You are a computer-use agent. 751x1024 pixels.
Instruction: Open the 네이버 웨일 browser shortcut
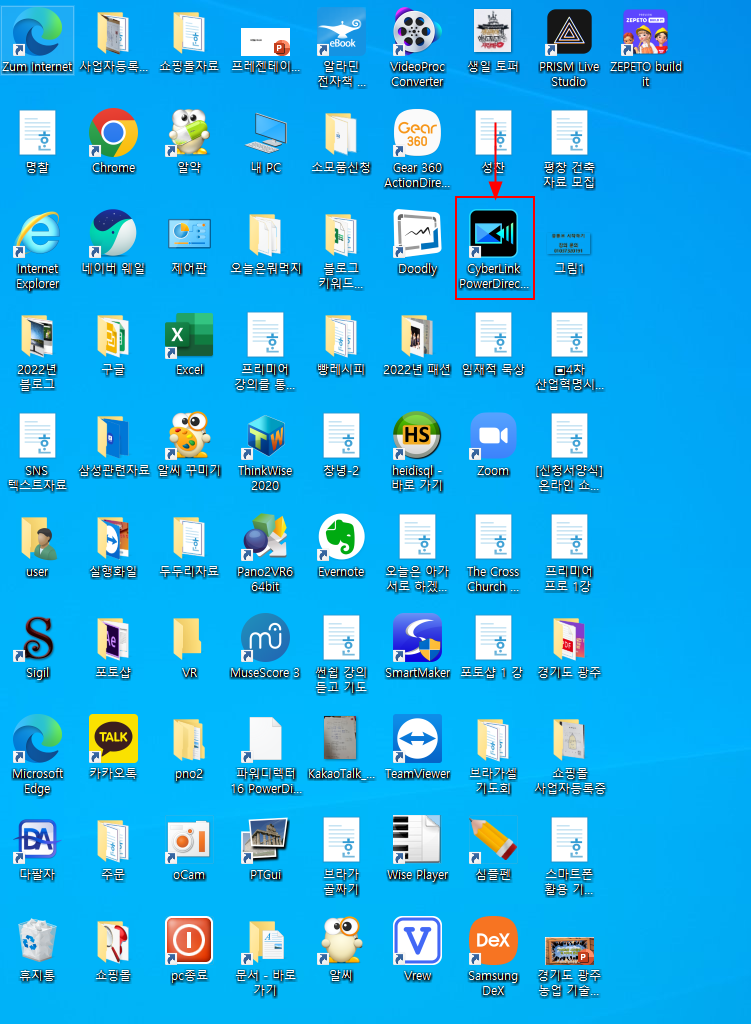[x=113, y=234]
